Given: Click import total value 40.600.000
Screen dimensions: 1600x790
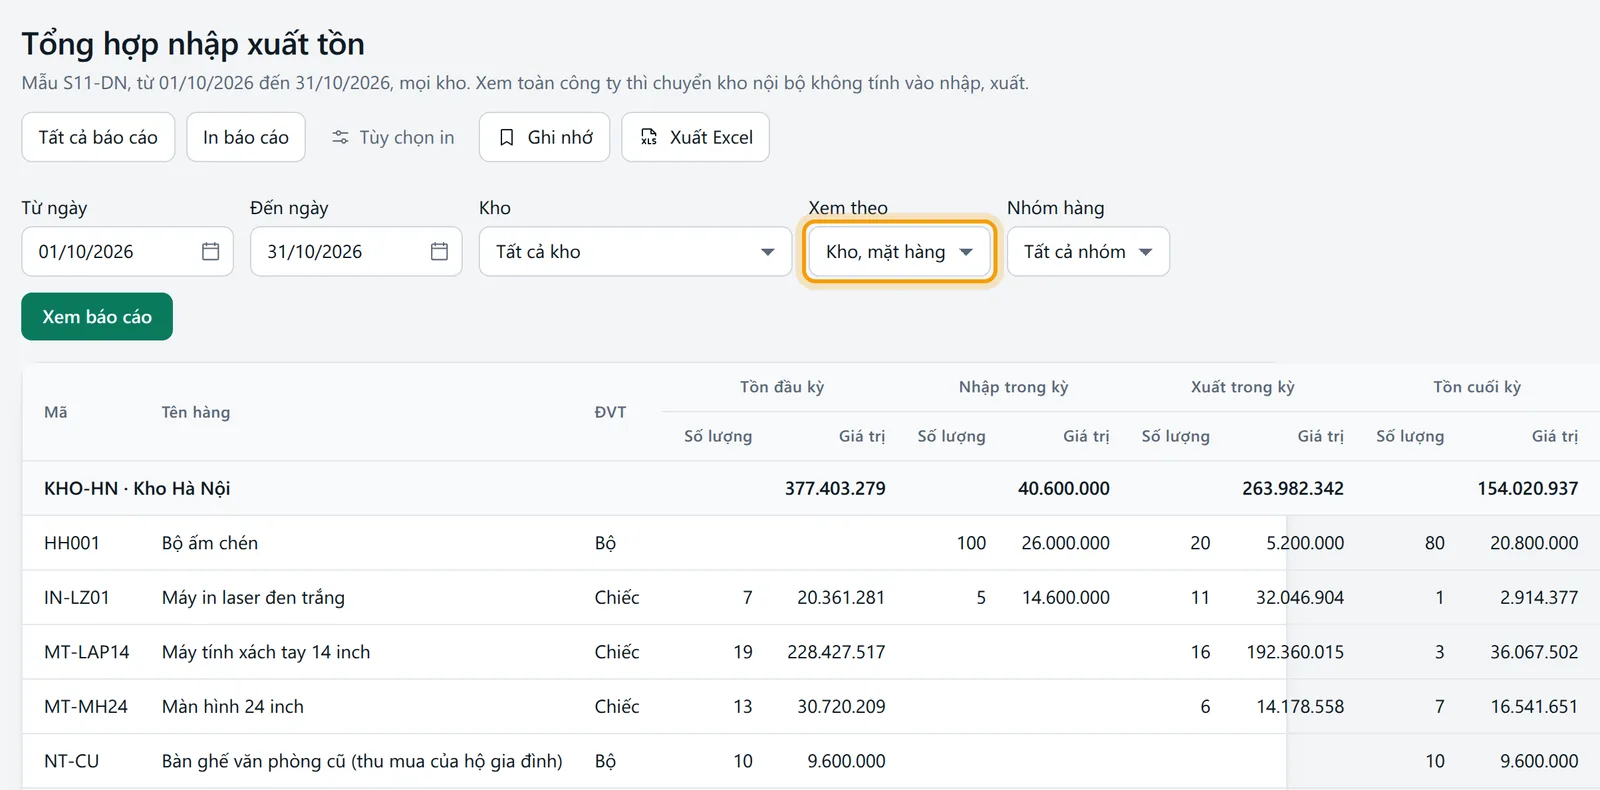Looking at the screenshot, I should [x=1064, y=488].
